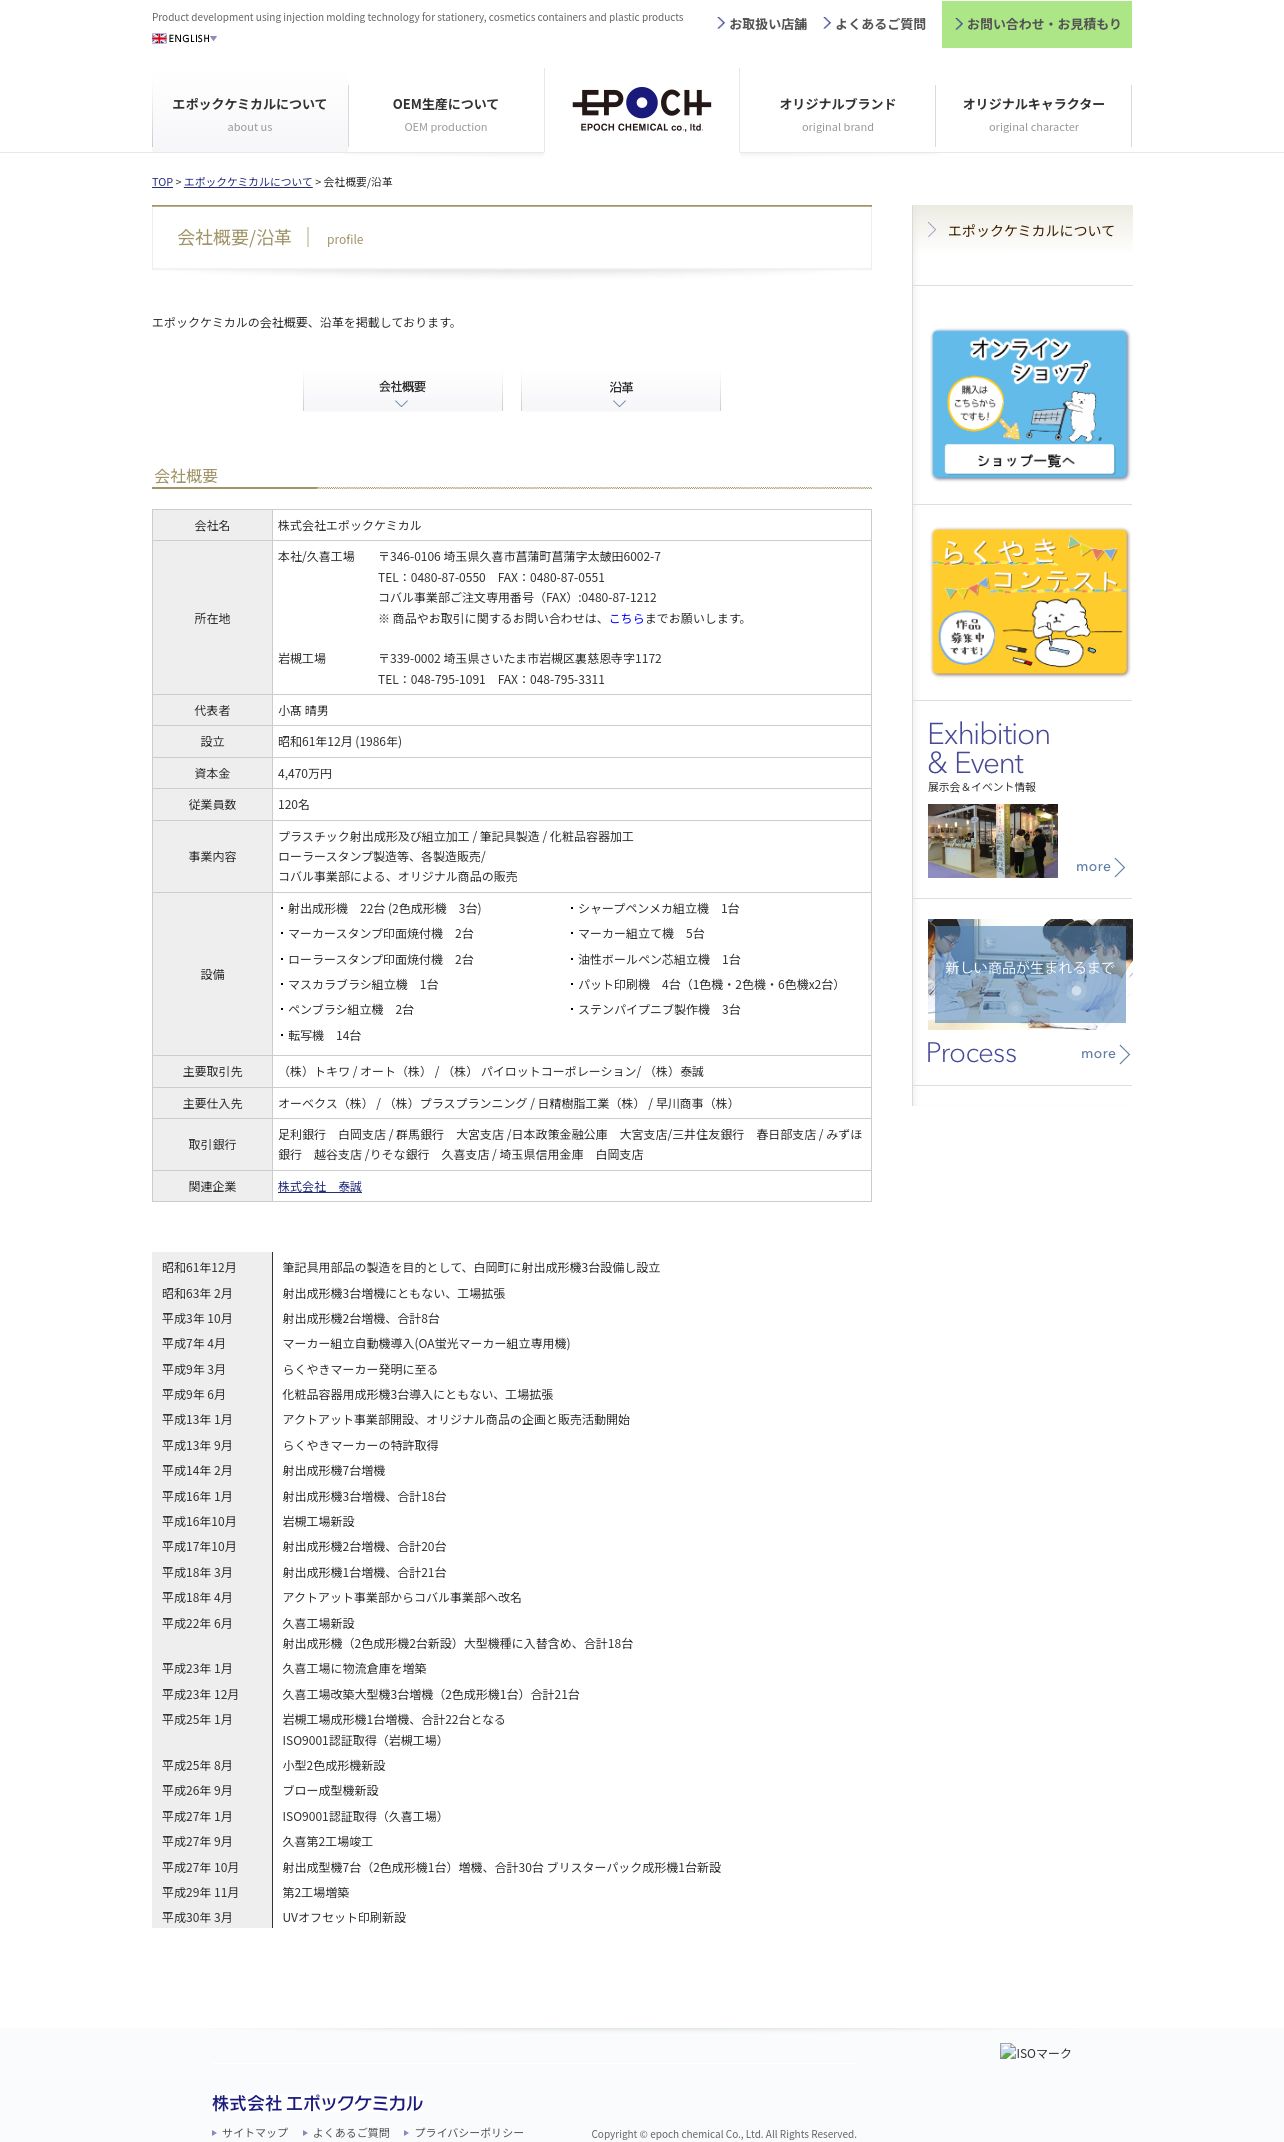Expand sidebar エポックケミカルについて section
The image size is (1284, 2142).
point(1022,230)
